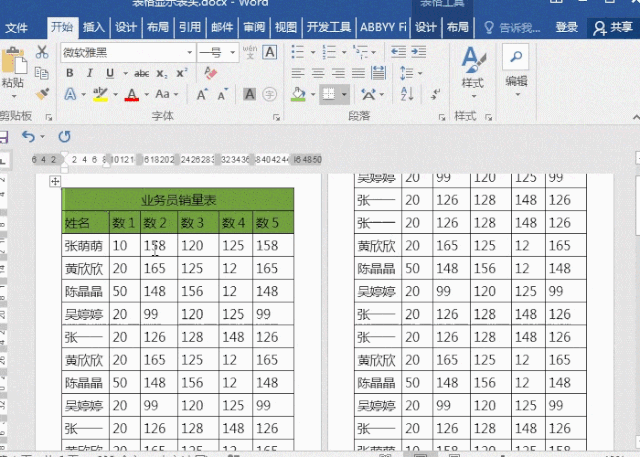Click the Copy icon in clipboard group
640x457 pixels.
(x=42, y=73)
